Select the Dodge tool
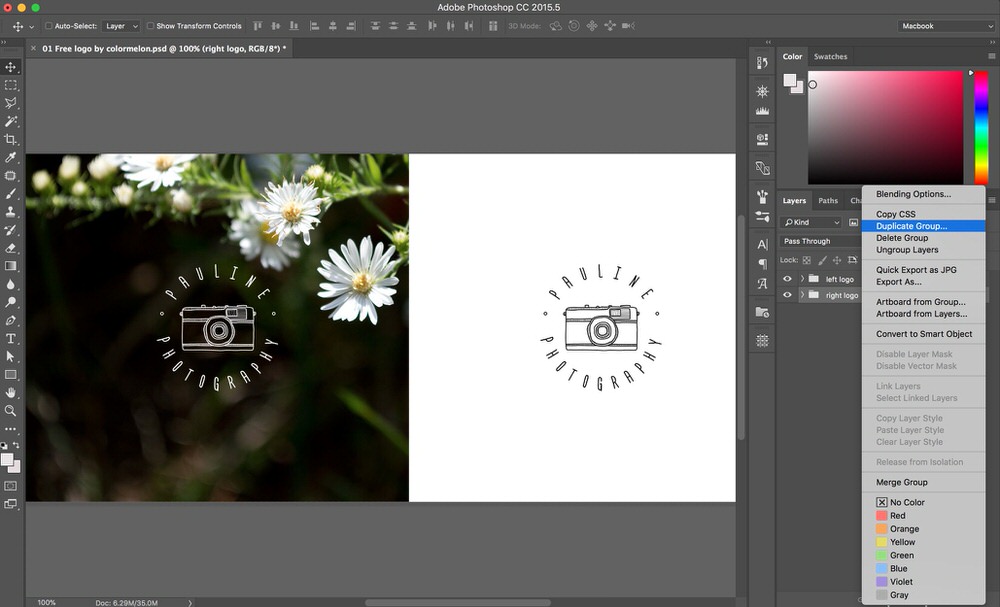 [x=11, y=302]
